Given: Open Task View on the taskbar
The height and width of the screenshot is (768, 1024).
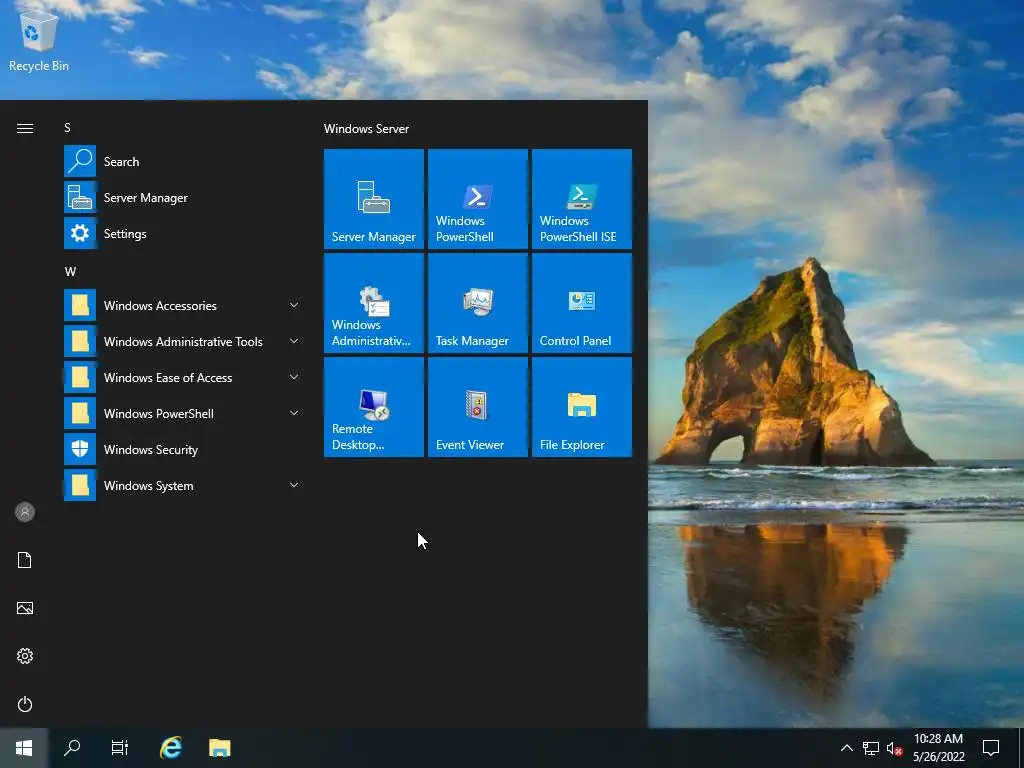Looking at the screenshot, I should tap(120, 748).
